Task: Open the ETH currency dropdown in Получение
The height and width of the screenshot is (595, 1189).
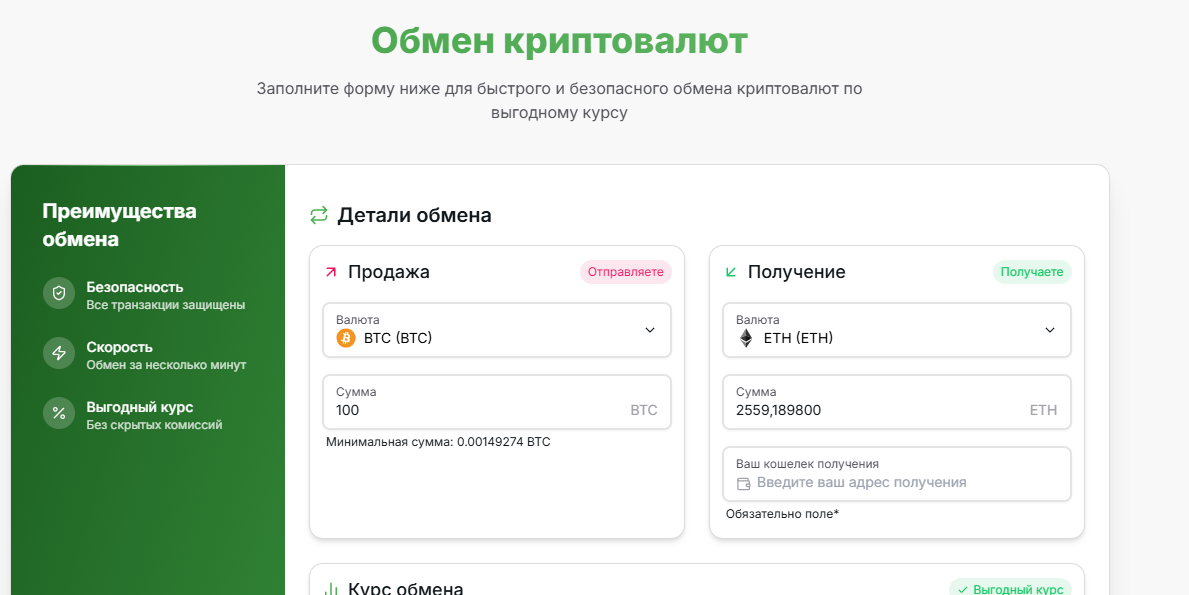Action: coord(896,330)
